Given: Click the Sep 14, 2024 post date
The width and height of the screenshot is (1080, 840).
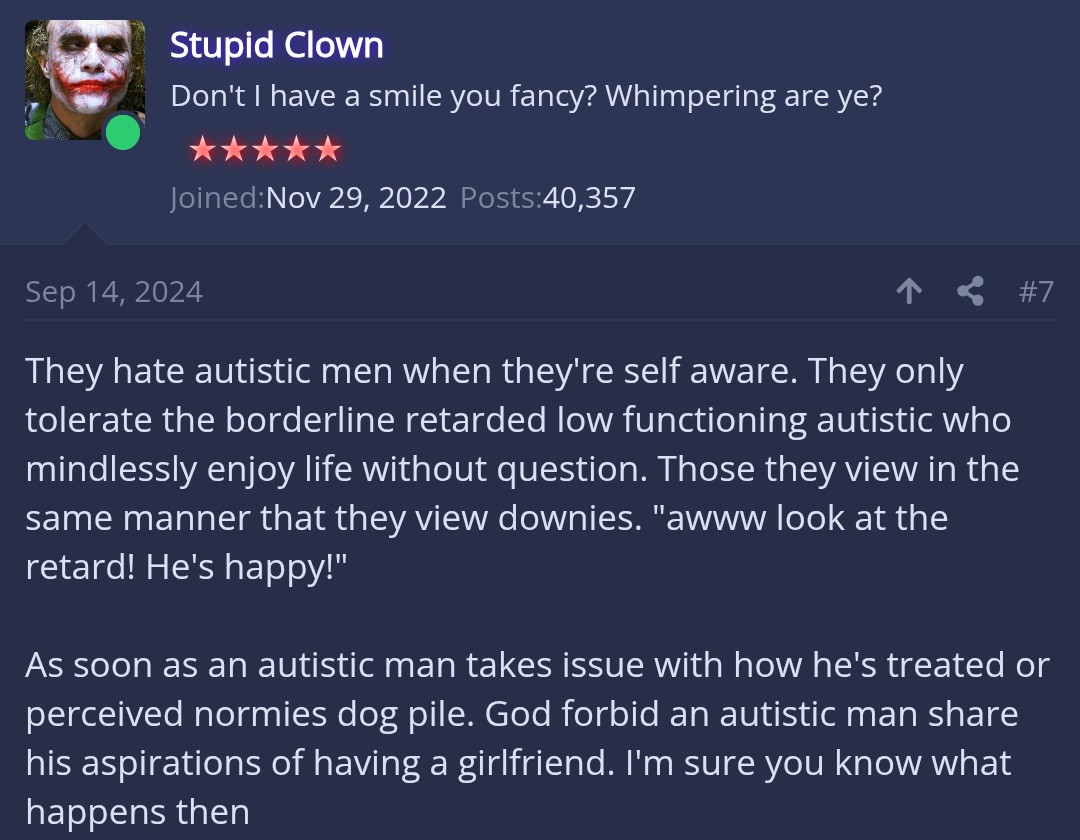Looking at the screenshot, I should (x=114, y=292).
